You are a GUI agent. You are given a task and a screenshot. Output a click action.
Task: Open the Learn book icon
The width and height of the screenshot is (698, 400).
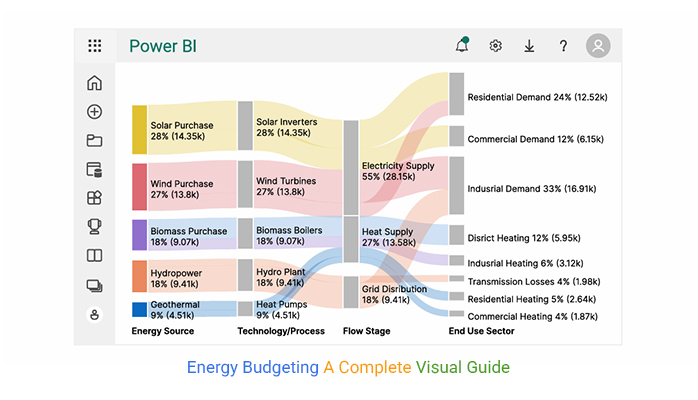point(95,256)
